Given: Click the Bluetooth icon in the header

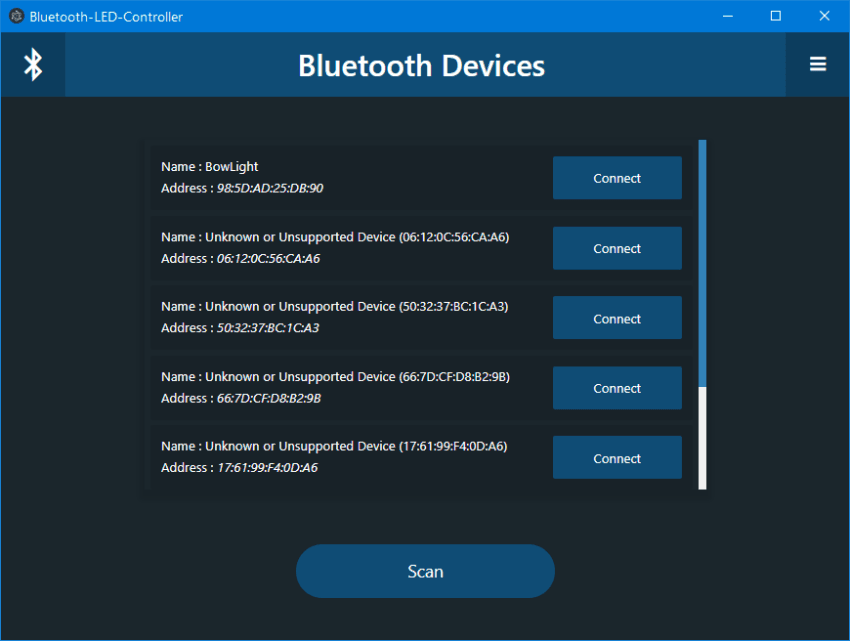Looking at the screenshot, I should point(32,64).
